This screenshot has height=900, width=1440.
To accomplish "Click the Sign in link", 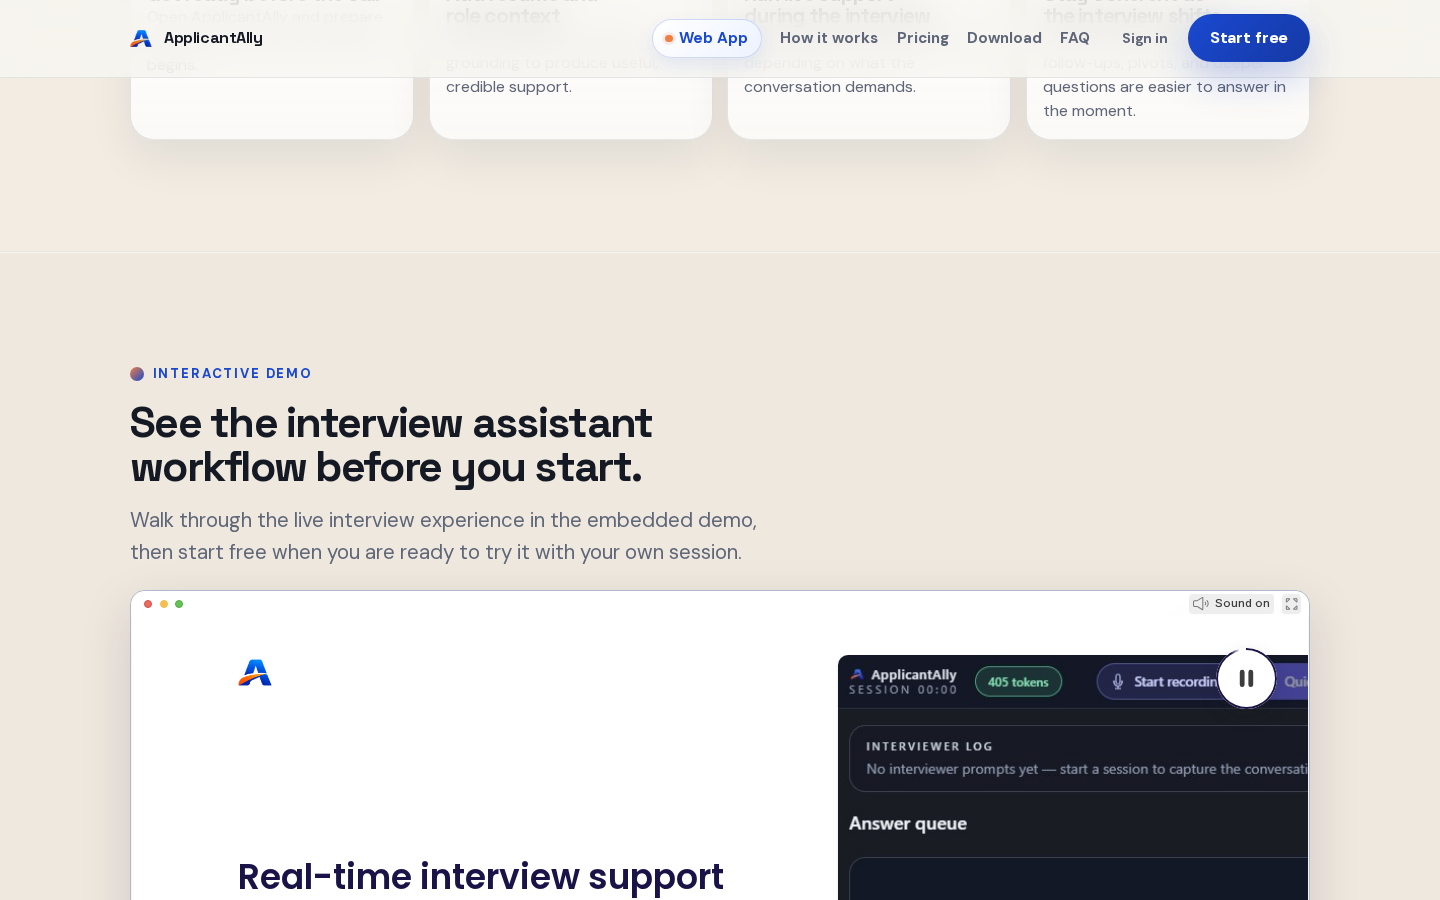I will pyautogui.click(x=1145, y=38).
